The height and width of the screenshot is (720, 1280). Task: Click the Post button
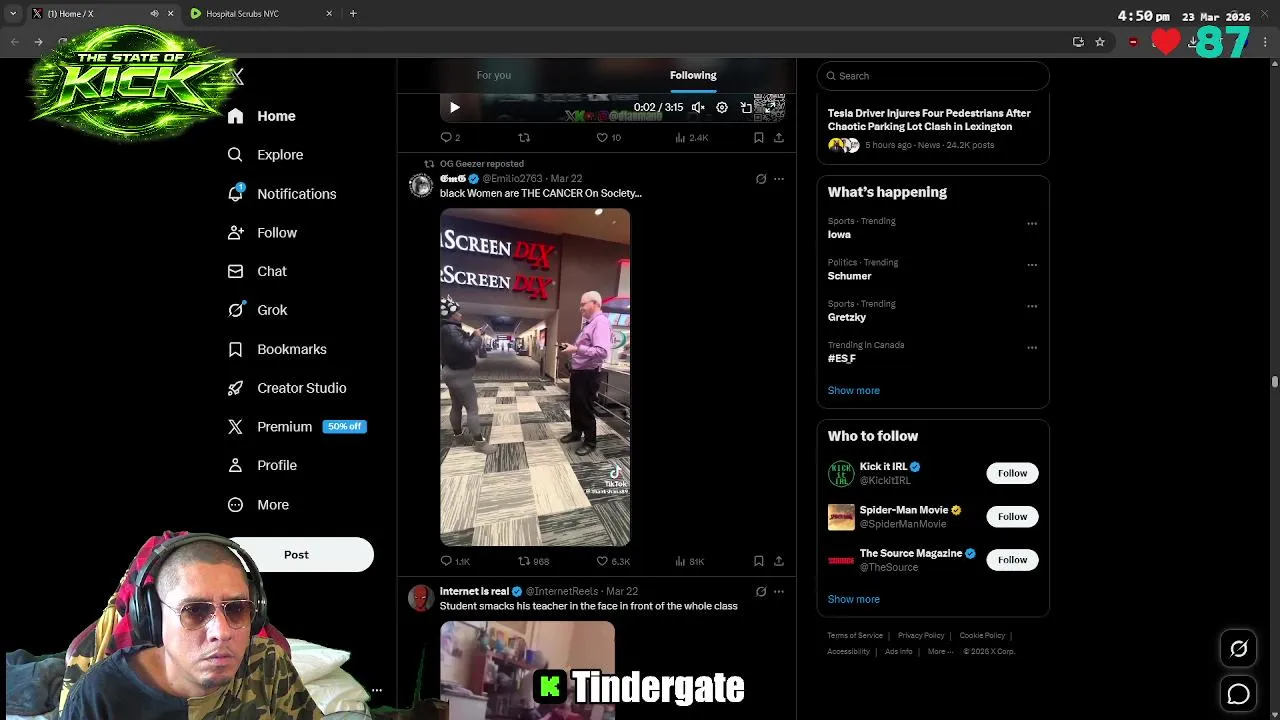[296, 555]
